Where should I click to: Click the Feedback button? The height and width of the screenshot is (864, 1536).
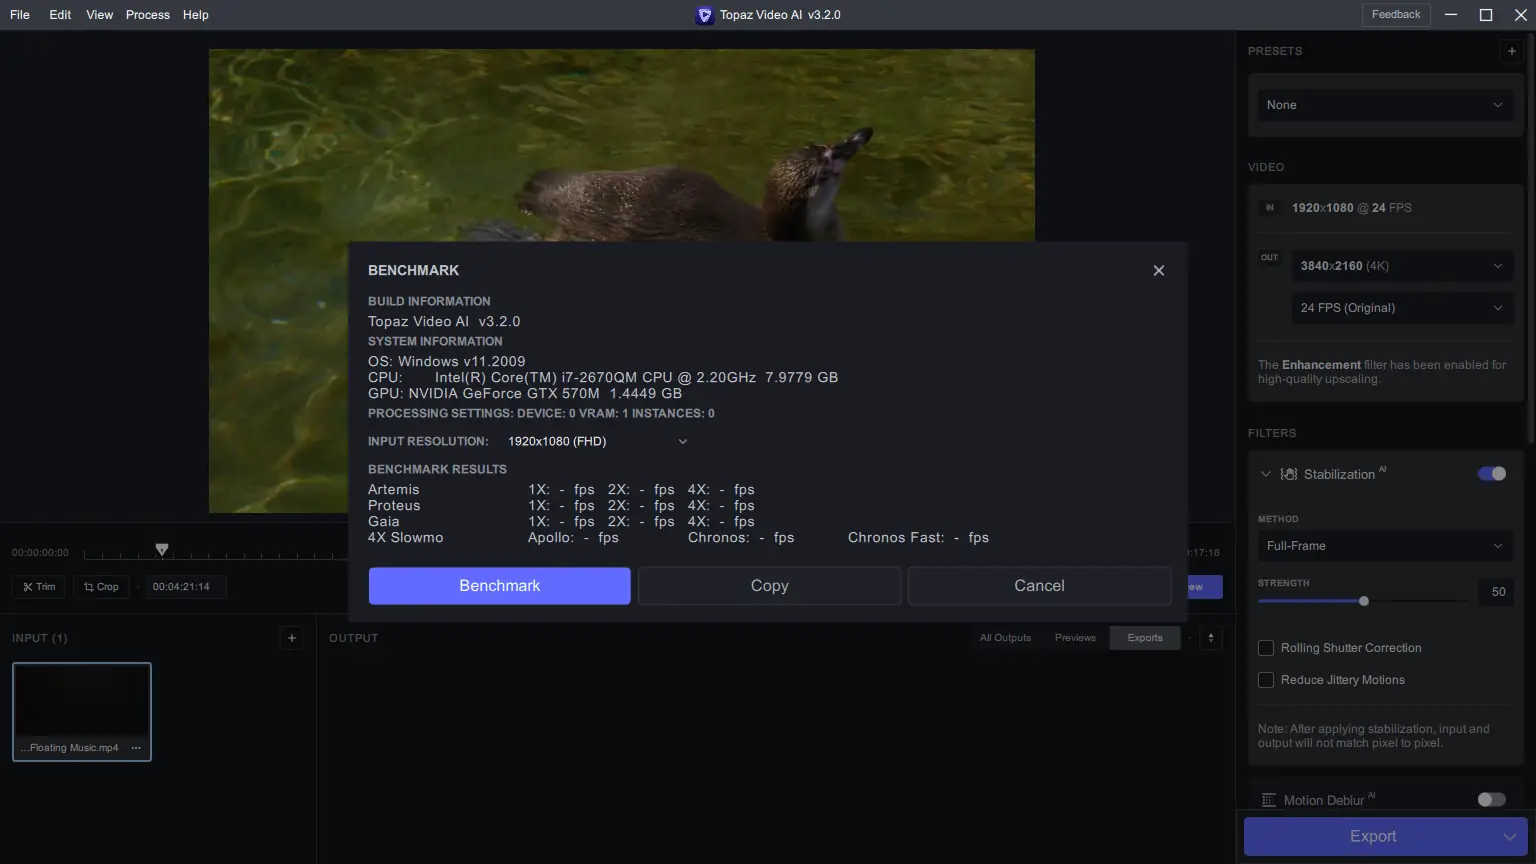[1396, 15]
